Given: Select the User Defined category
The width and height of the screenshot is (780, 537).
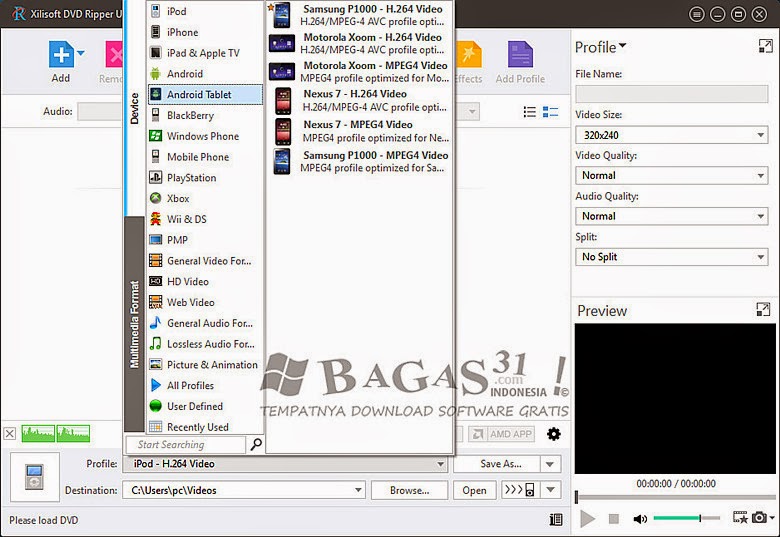Looking at the screenshot, I should pyautogui.click(x=205, y=406).
